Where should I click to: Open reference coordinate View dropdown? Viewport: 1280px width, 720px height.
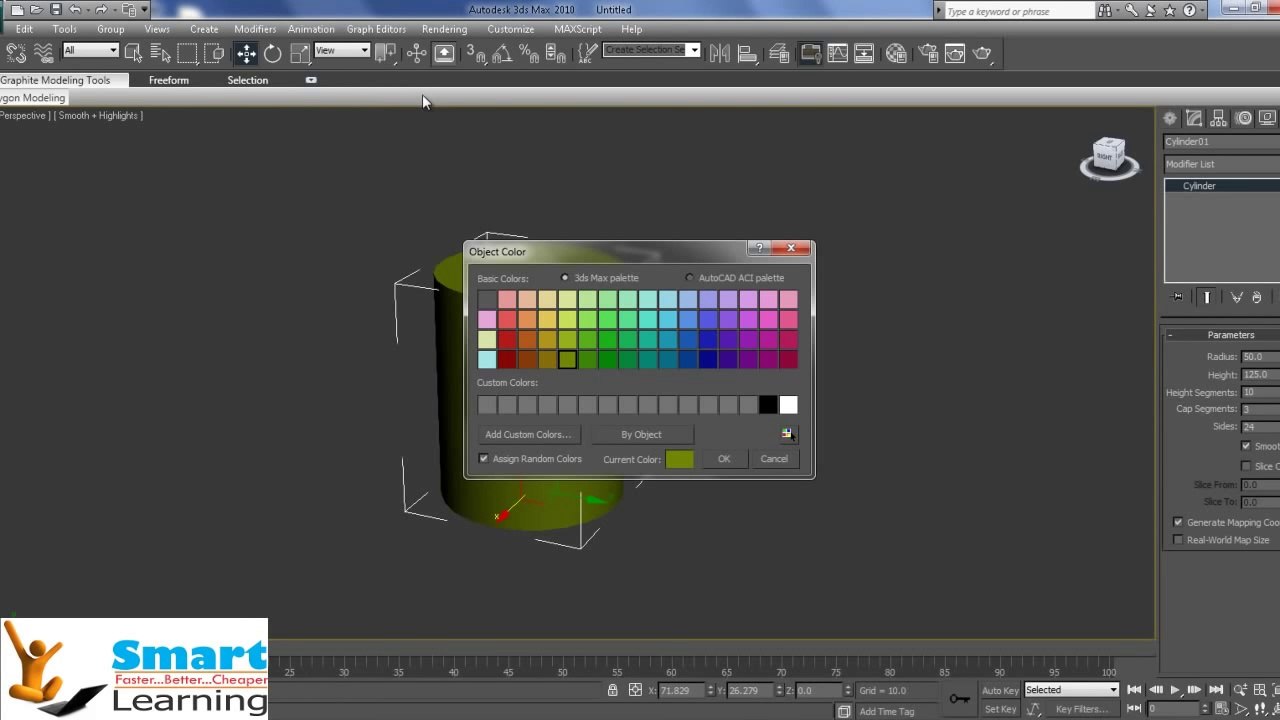342,50
